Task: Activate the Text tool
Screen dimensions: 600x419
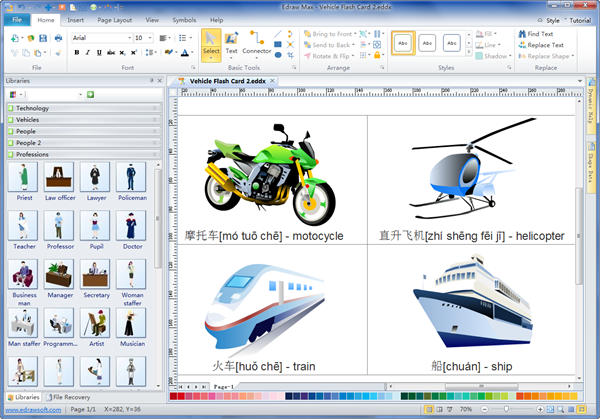Action: (231, 43)
